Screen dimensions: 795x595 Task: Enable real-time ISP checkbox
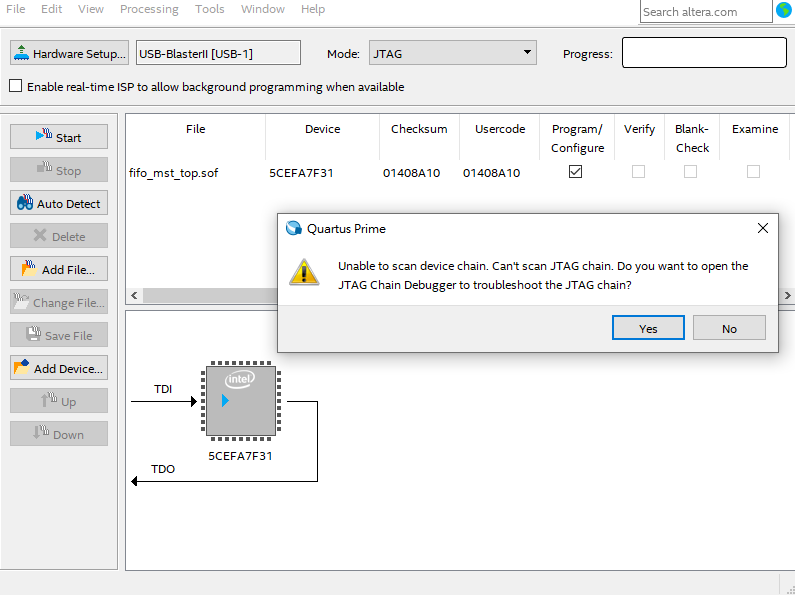16,86
